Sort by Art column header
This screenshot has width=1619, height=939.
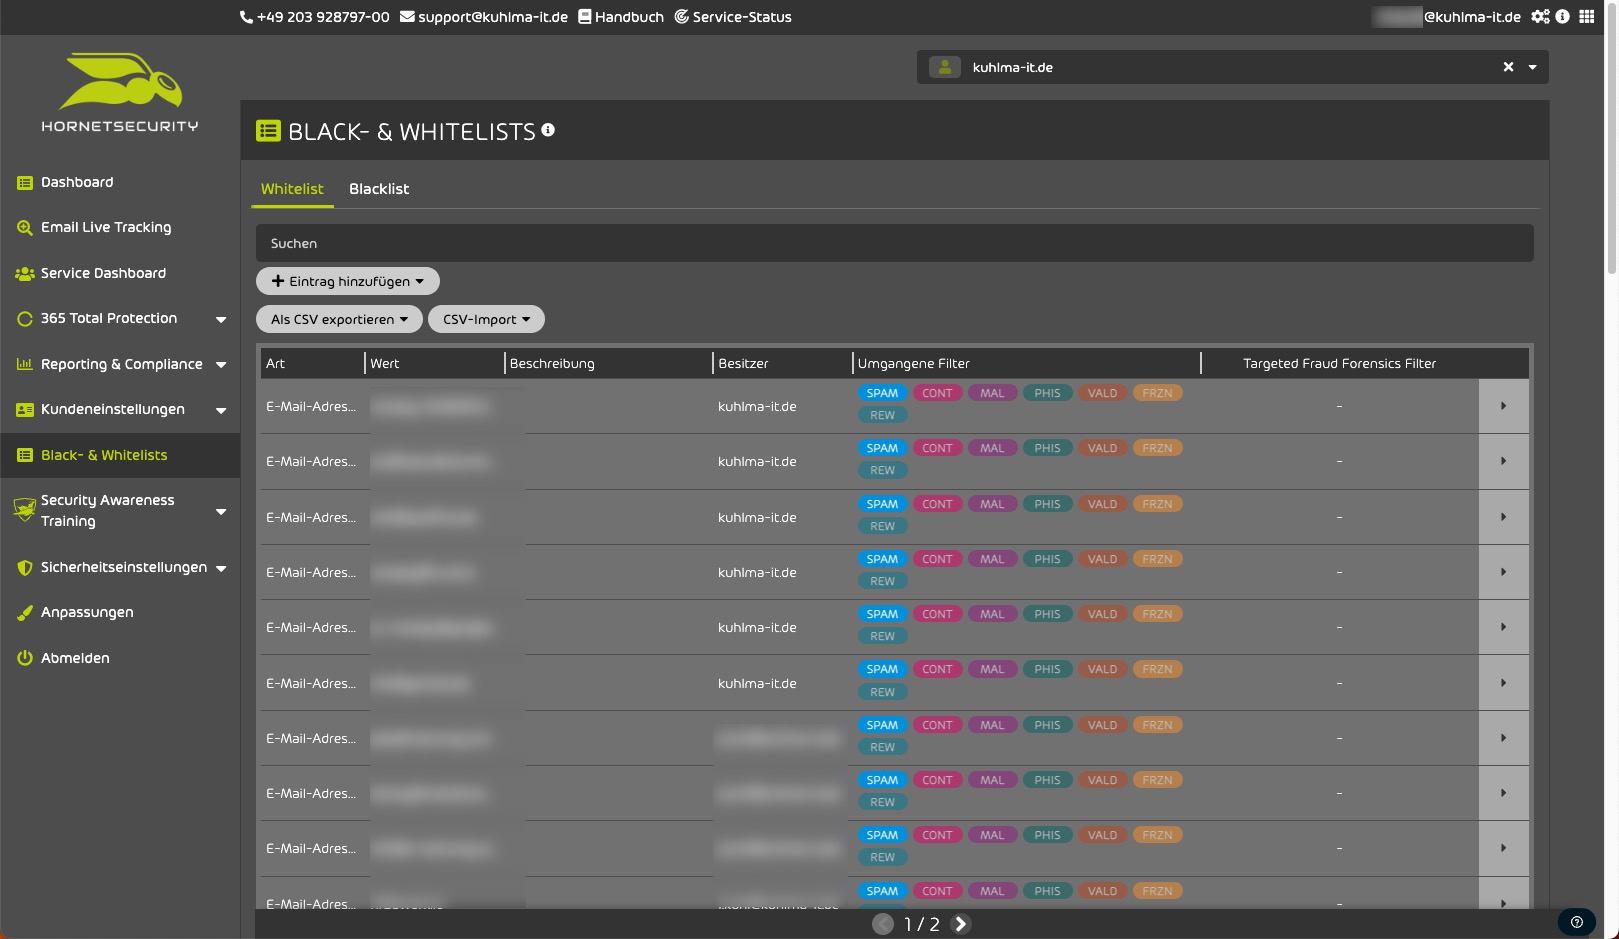click(x=312, y=363)
